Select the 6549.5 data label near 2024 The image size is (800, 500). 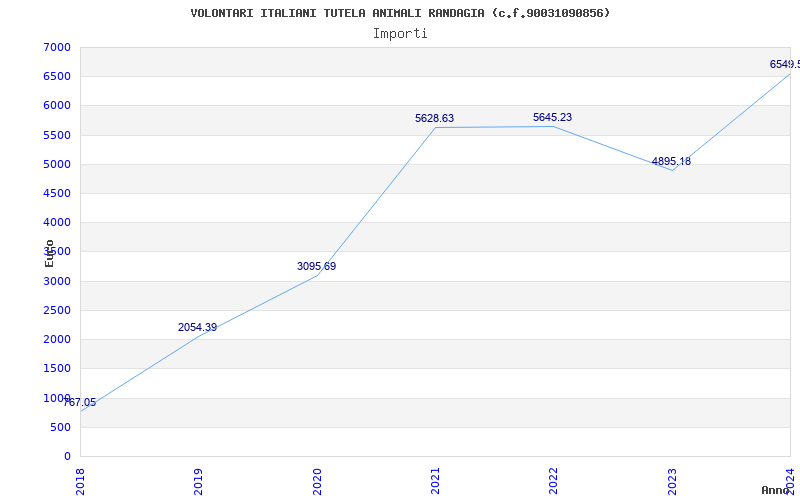click(x=785, y=64)
